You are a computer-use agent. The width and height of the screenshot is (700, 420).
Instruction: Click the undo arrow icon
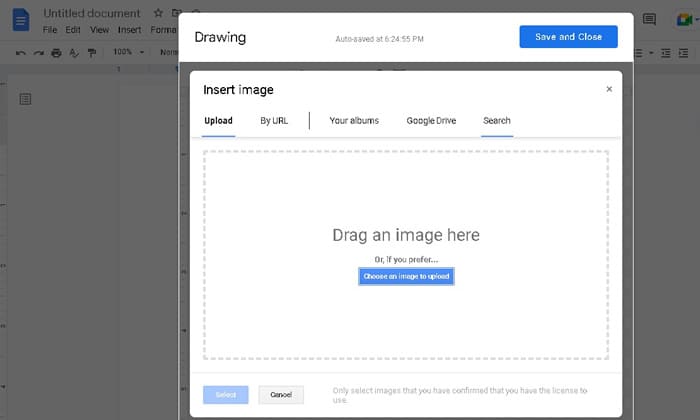[20, 52]
